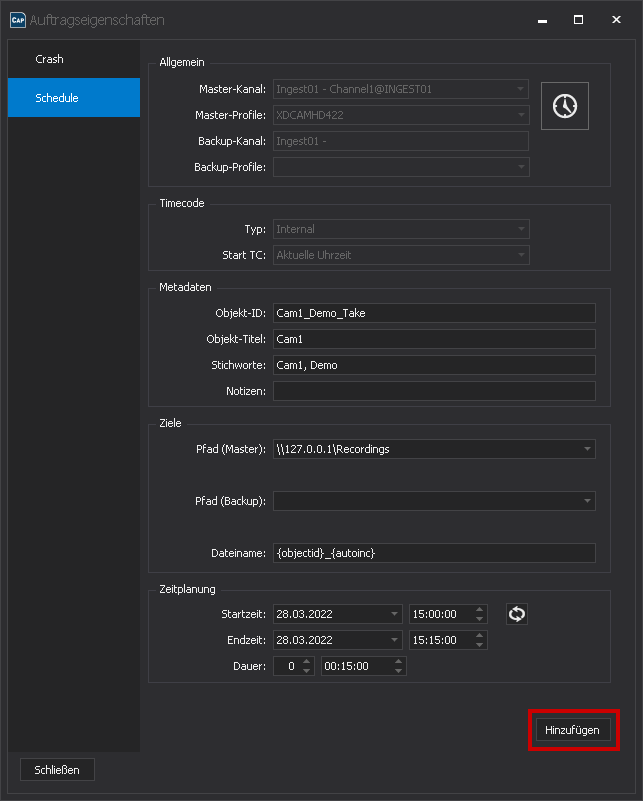Open the Start TC dropdown
The width and height of the screenshot is (643, 801).
click(x=401, y=255)
